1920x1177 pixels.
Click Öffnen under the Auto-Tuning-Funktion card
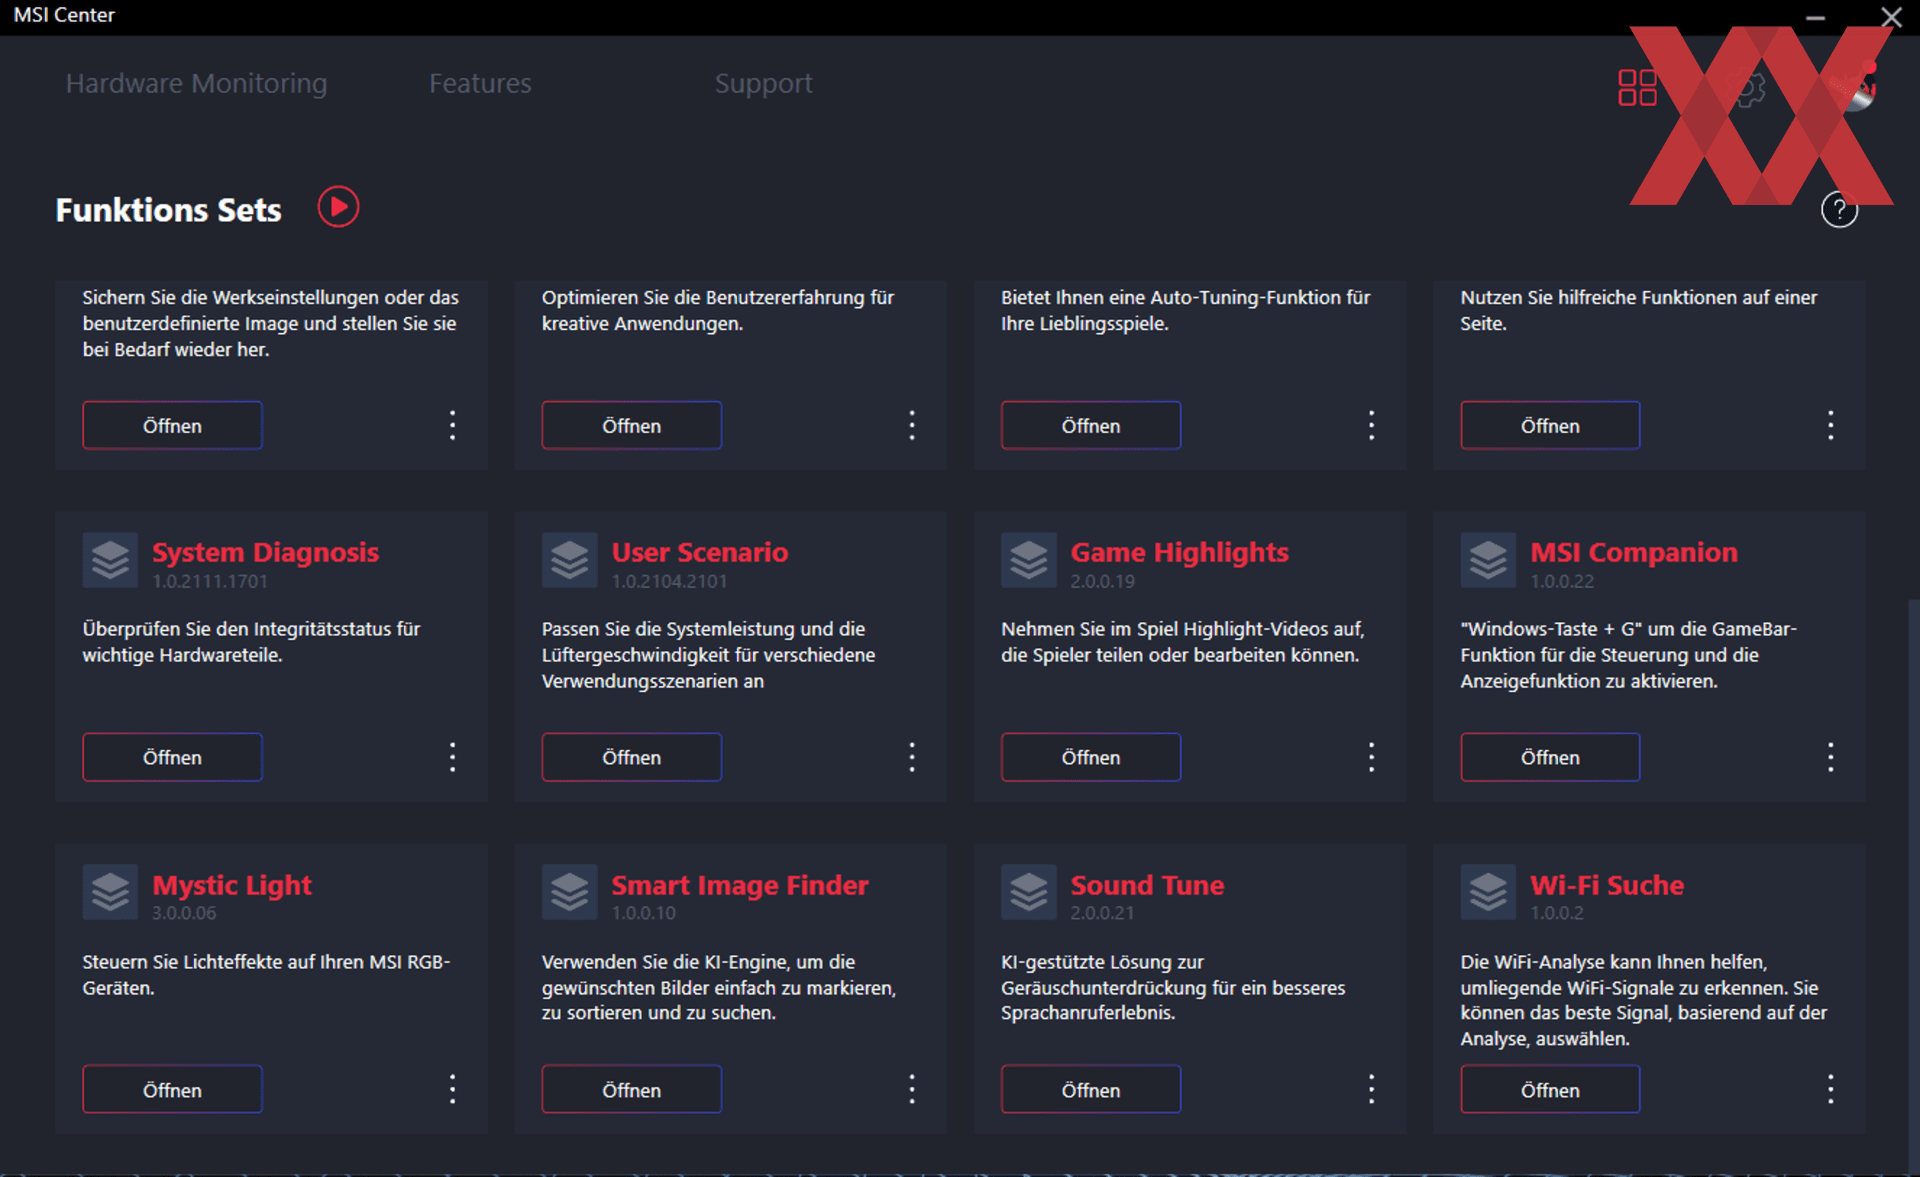[x=1091, y=425]
